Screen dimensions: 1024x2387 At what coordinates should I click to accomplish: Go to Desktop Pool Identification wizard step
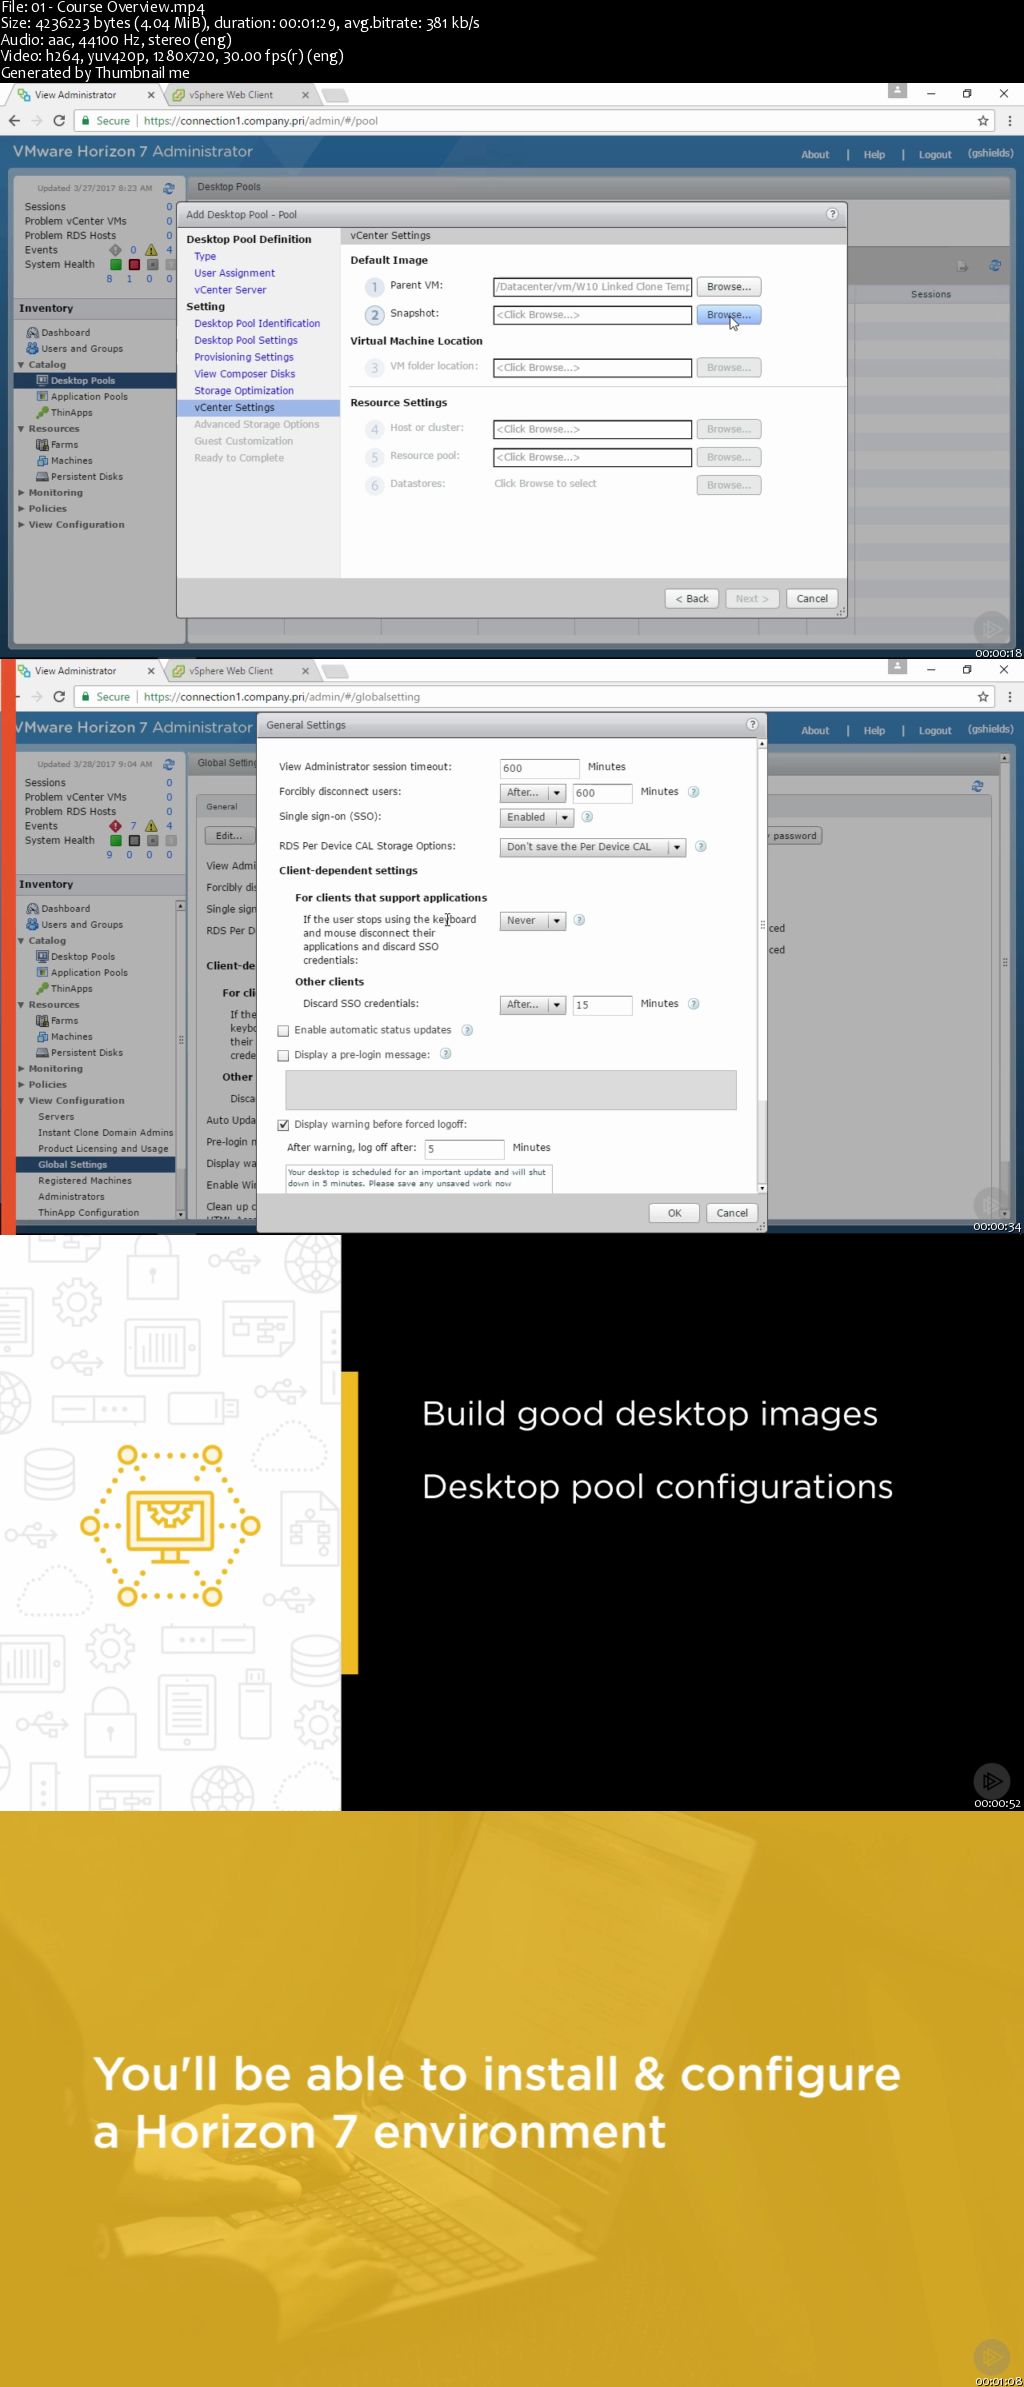(257, 323)
